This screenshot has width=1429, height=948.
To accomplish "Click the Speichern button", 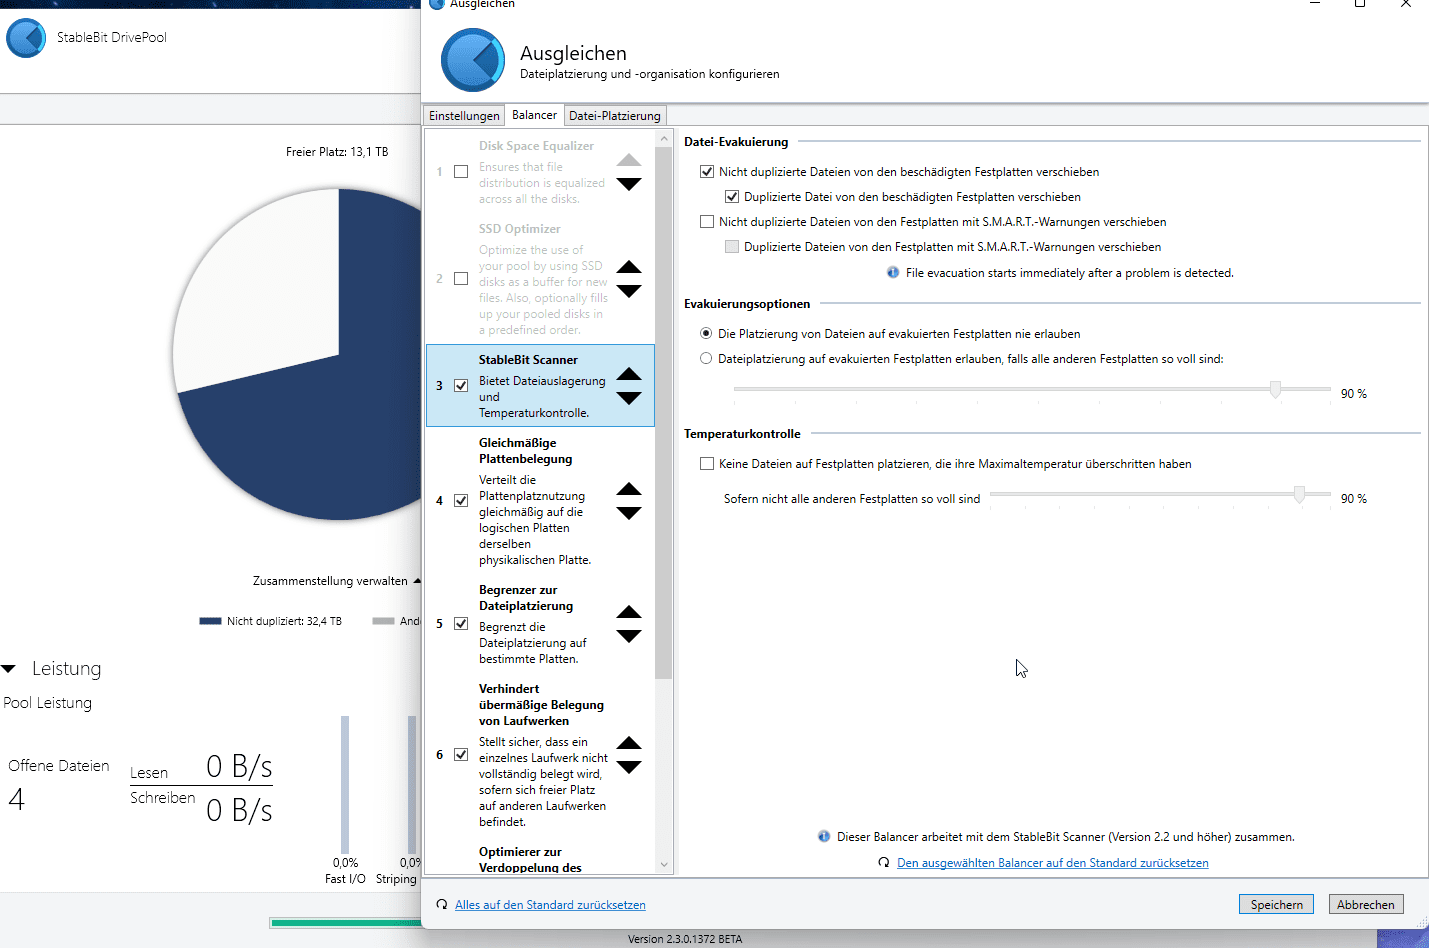I will click(1277, 904).
